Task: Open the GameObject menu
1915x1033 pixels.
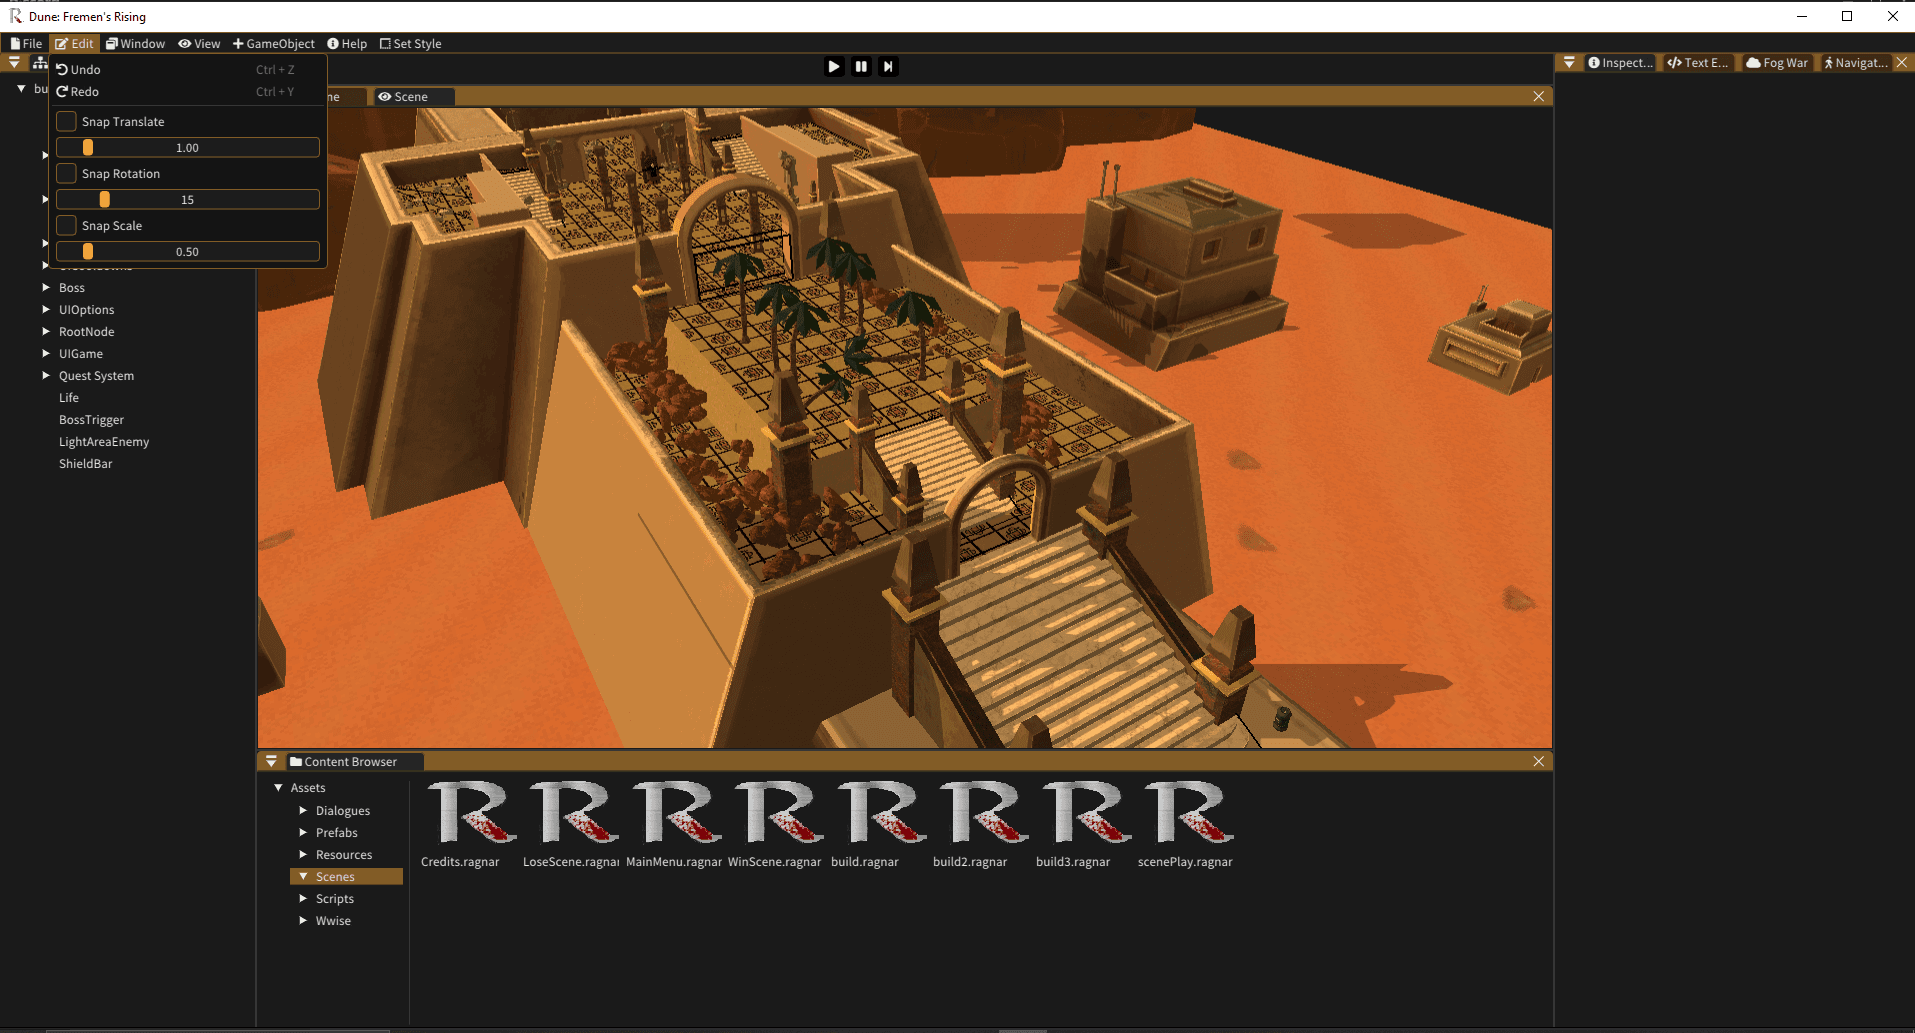Action: (273, 43)
